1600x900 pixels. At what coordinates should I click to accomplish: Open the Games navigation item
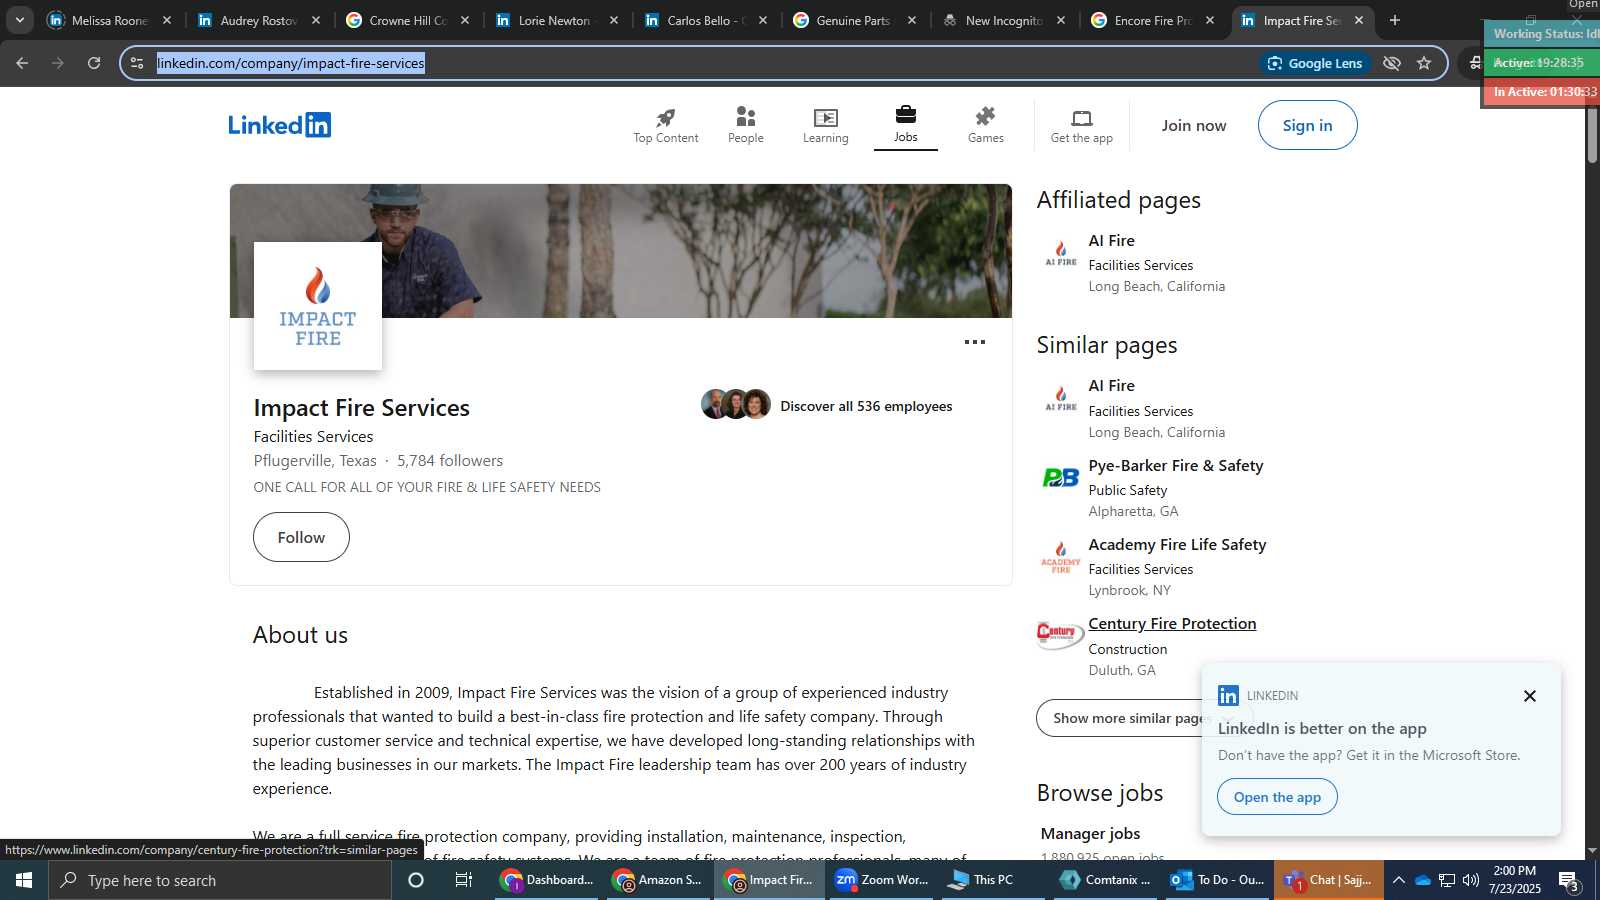986,126
